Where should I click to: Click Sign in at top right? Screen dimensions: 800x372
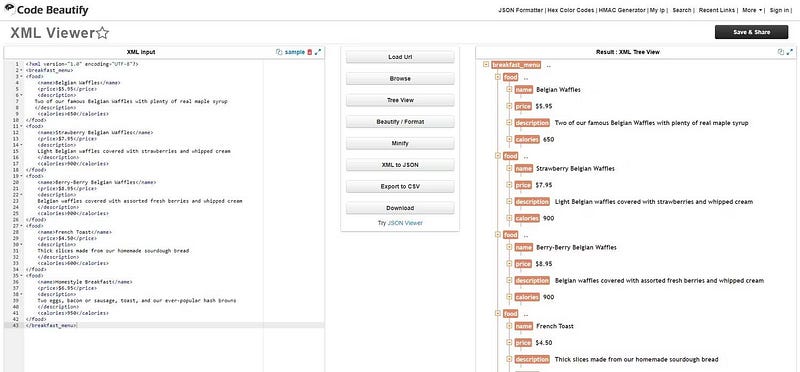point(779,10)
